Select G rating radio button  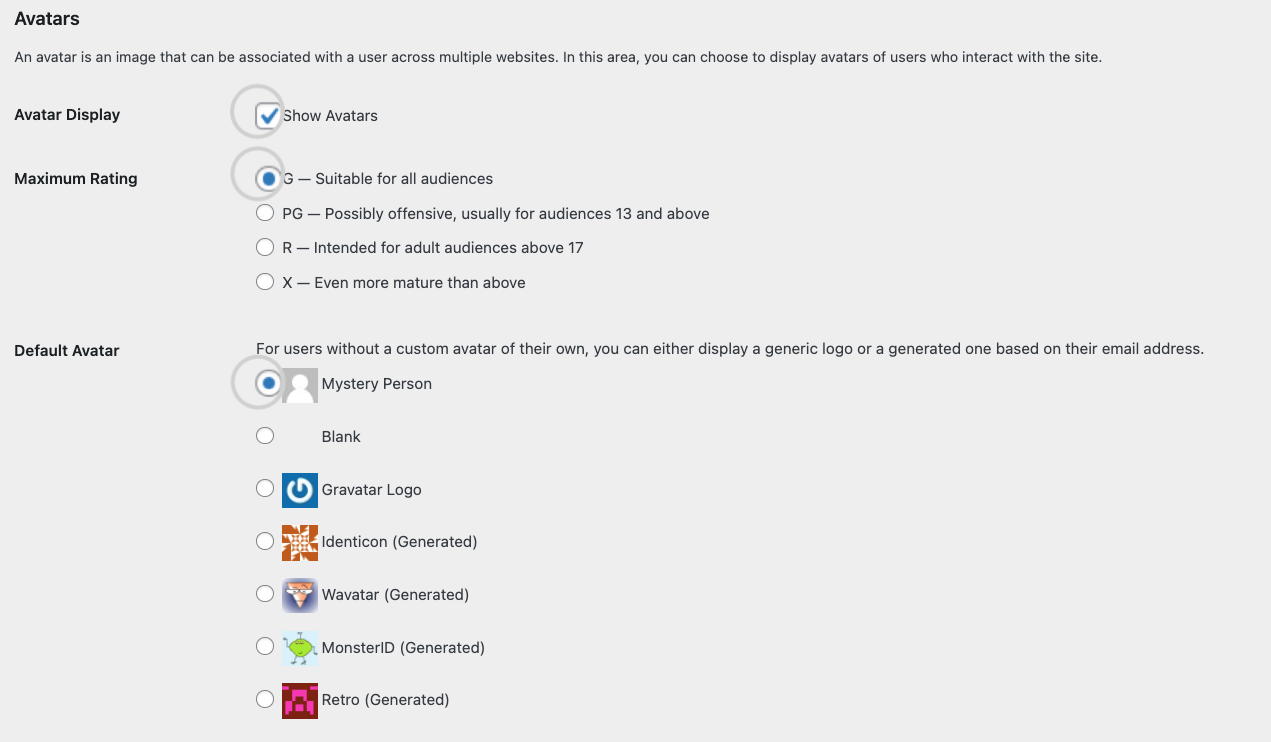click(266, 179)
